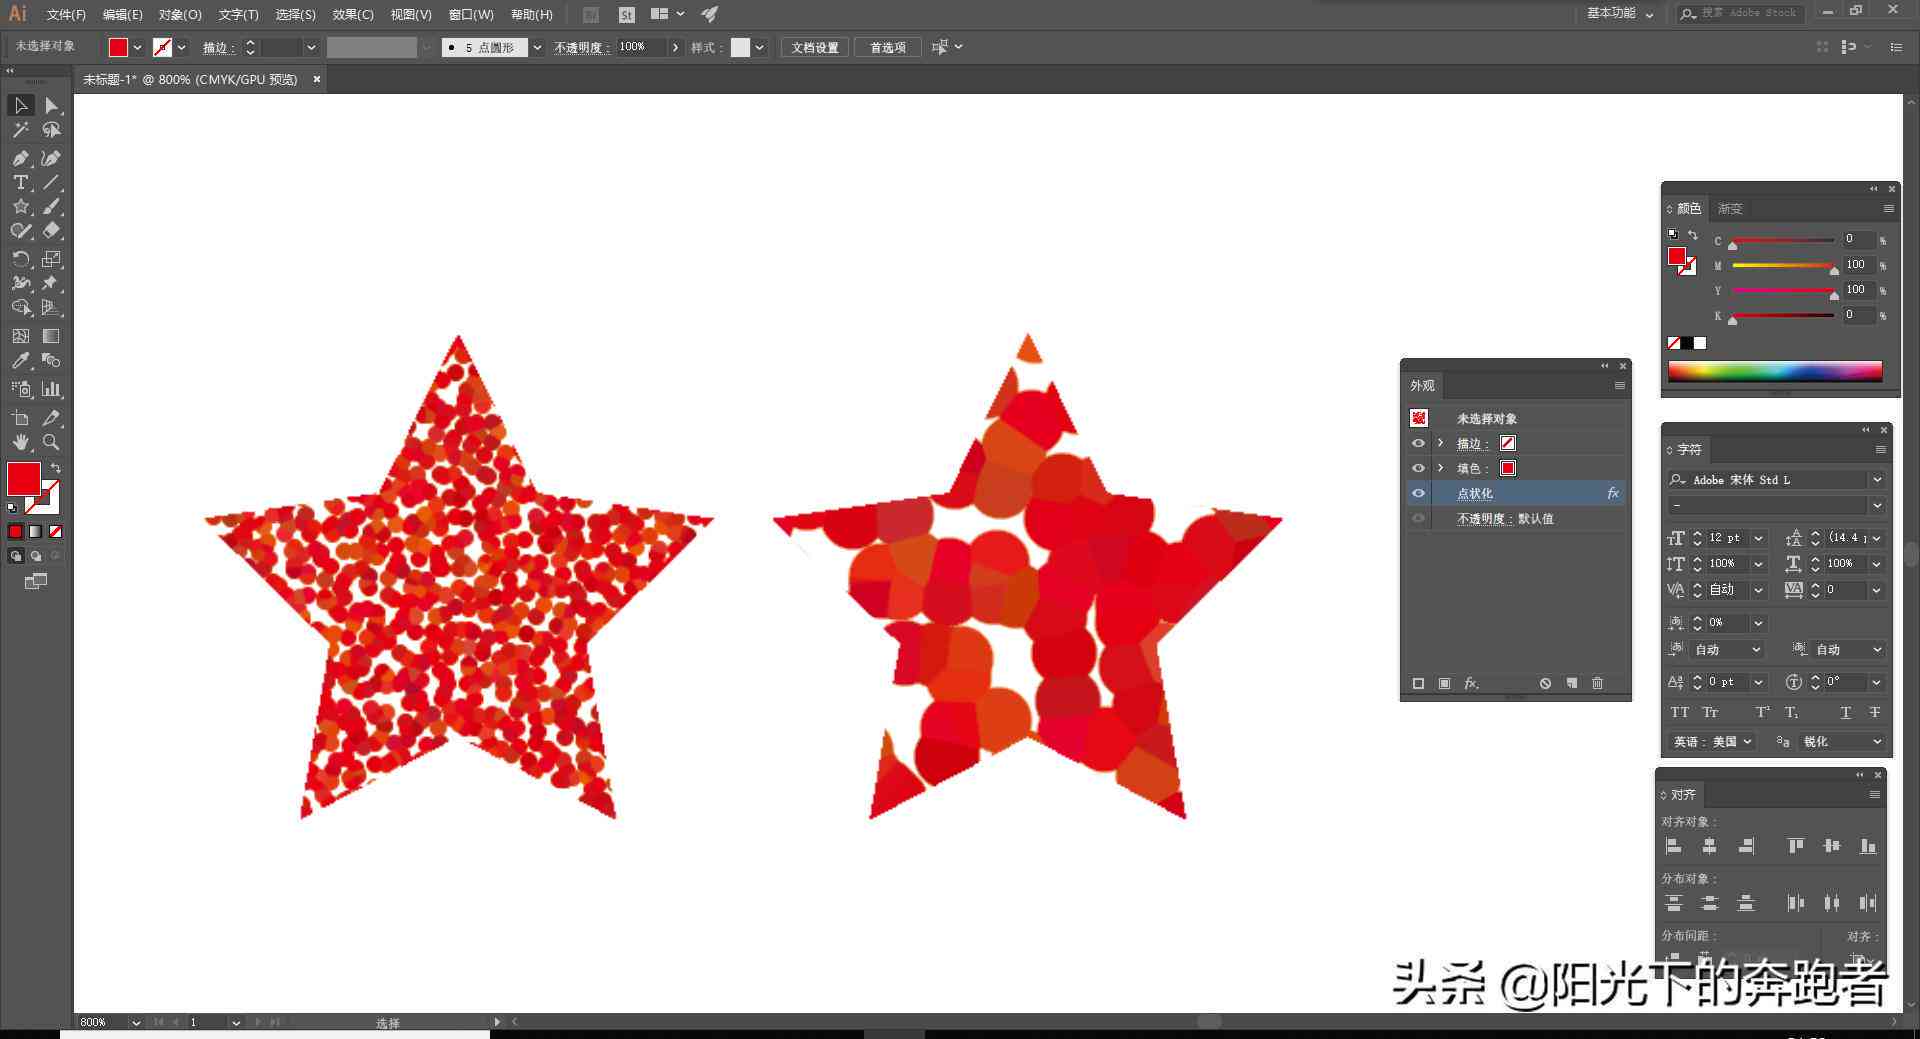The height and width of the screenshot is (1039, 1920).
Task: Click the 文档设置 button
Action: (815, 47)
